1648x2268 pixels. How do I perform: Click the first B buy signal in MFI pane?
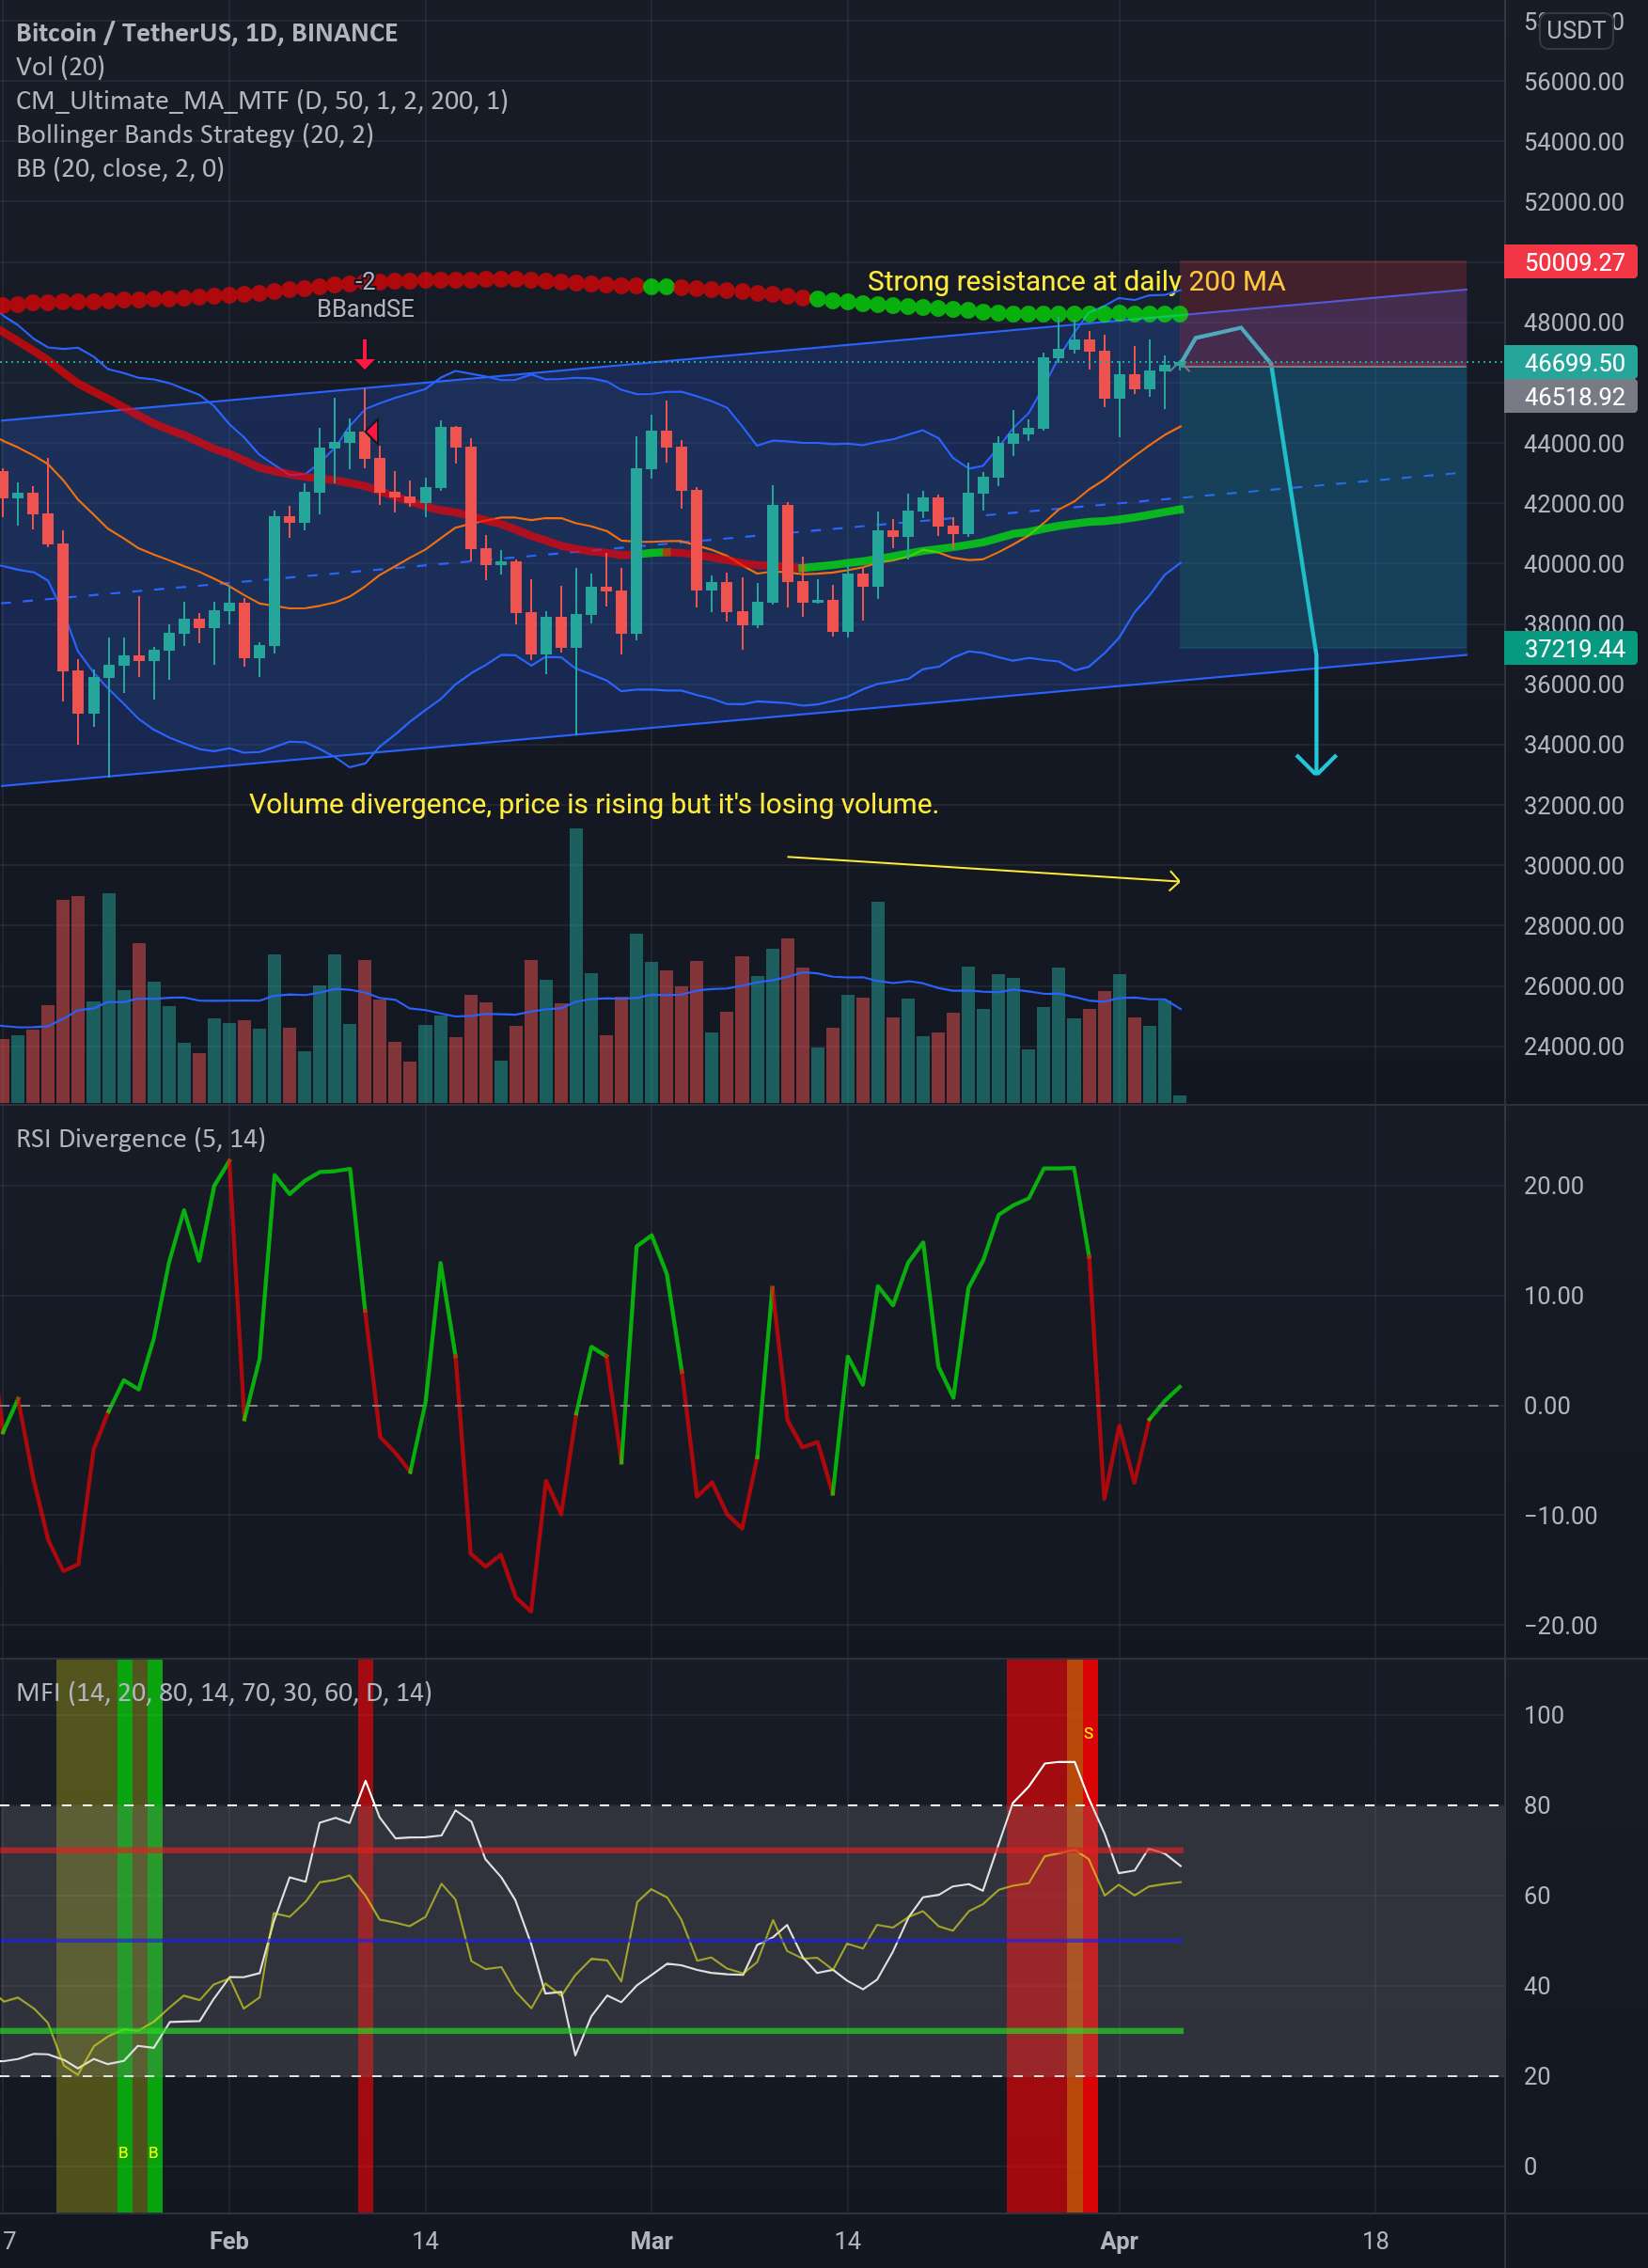(123, 2152)
